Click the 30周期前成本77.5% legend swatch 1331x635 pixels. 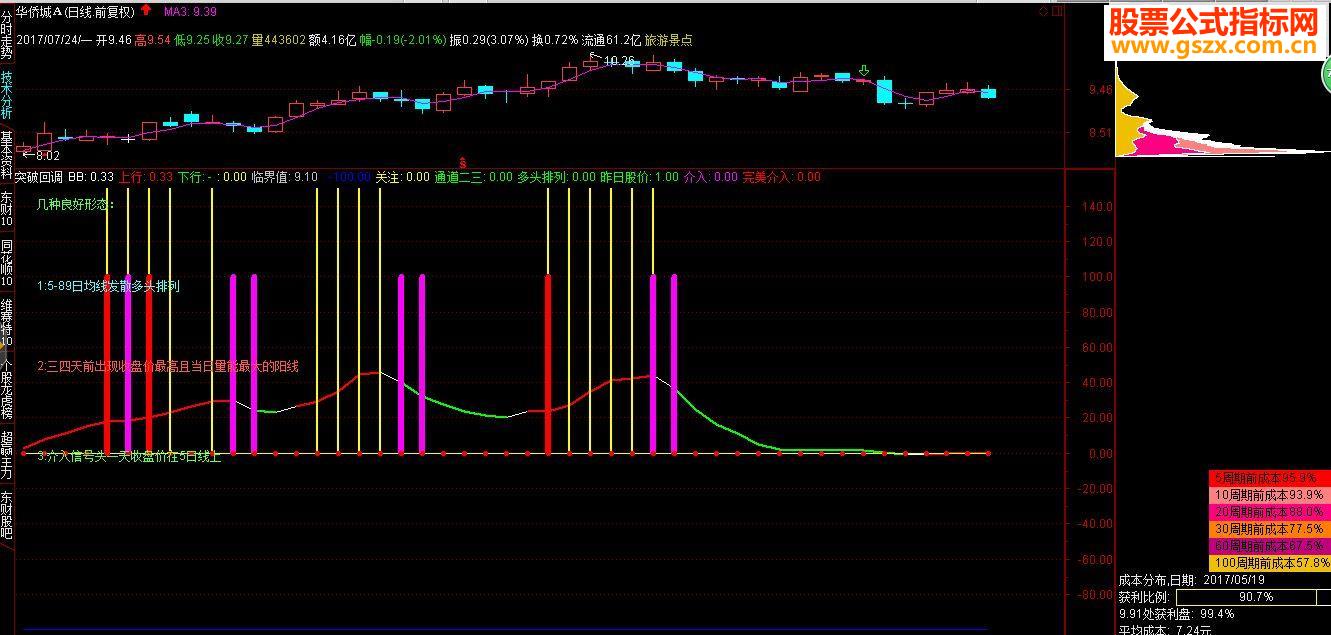1268,529
